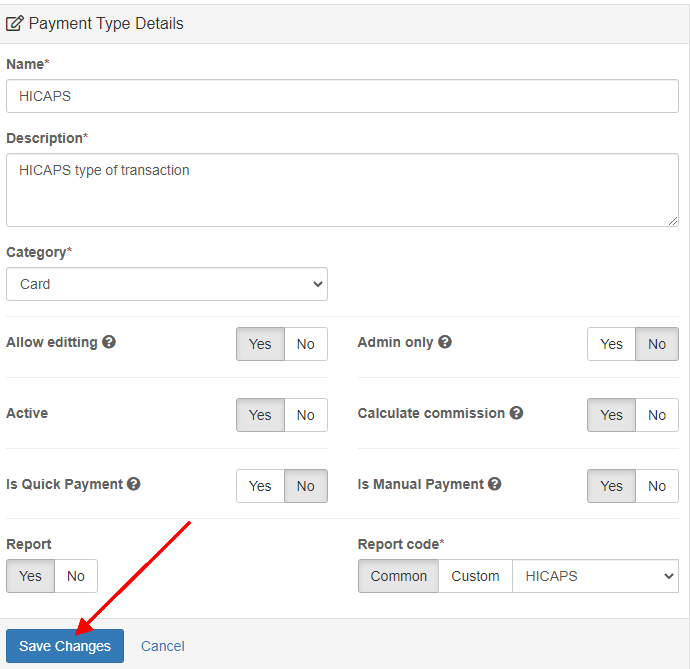The width and height of the screenshot is (690, 669).
Task: Set Active to Yes
Action: (260, 415)
